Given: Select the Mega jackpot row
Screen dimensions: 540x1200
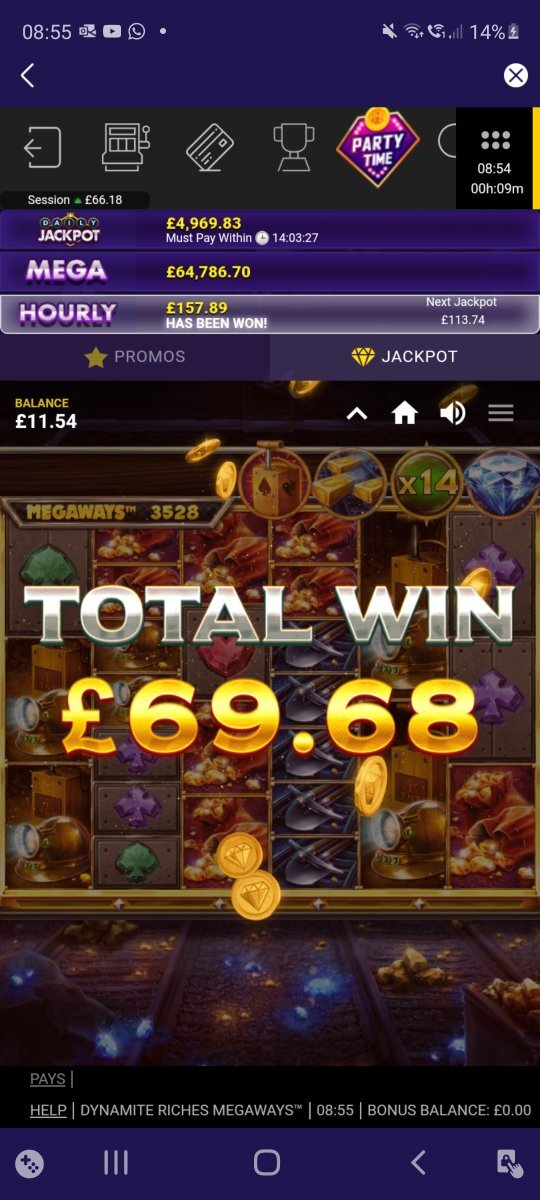Looking at the screenshot, I should click(270, 271).
